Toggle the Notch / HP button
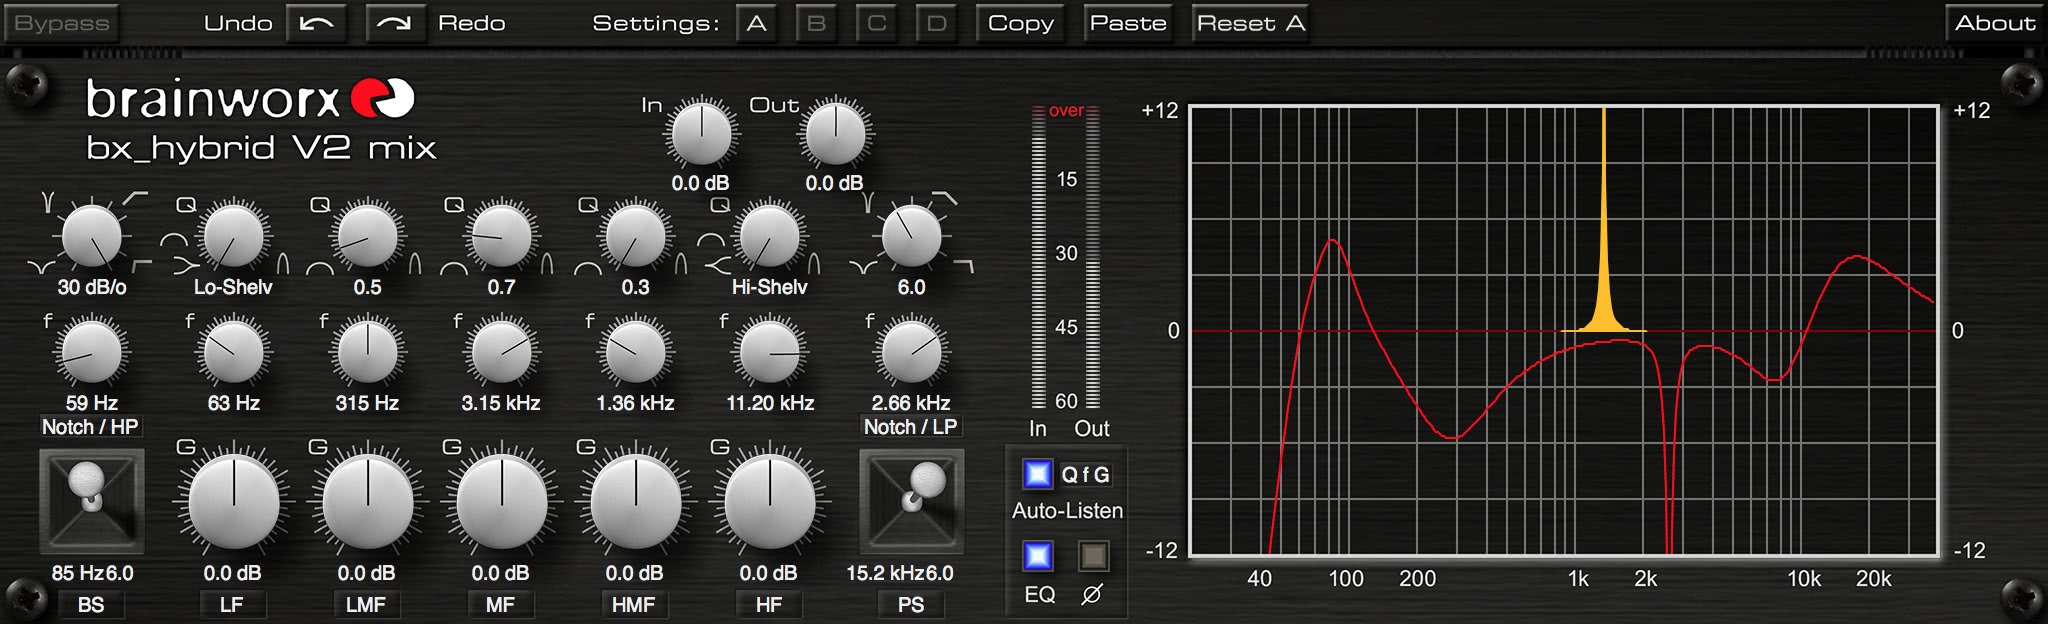2048x624 pixels. (x=90, y=427)
